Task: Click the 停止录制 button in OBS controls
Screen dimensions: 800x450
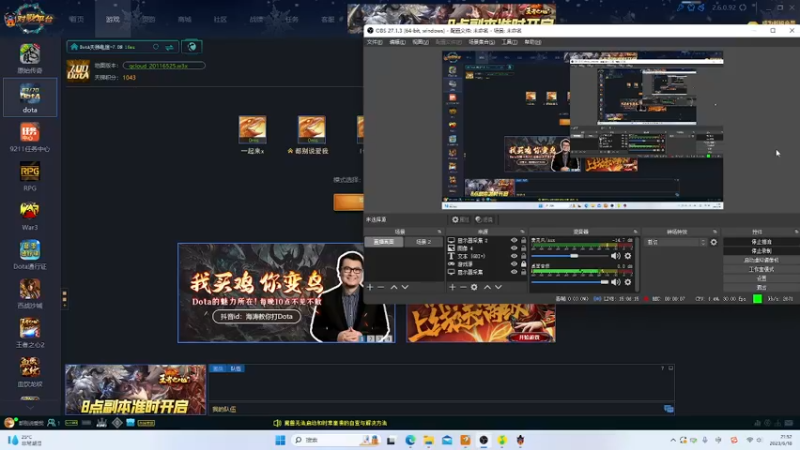Action: (x=761, y=251)
